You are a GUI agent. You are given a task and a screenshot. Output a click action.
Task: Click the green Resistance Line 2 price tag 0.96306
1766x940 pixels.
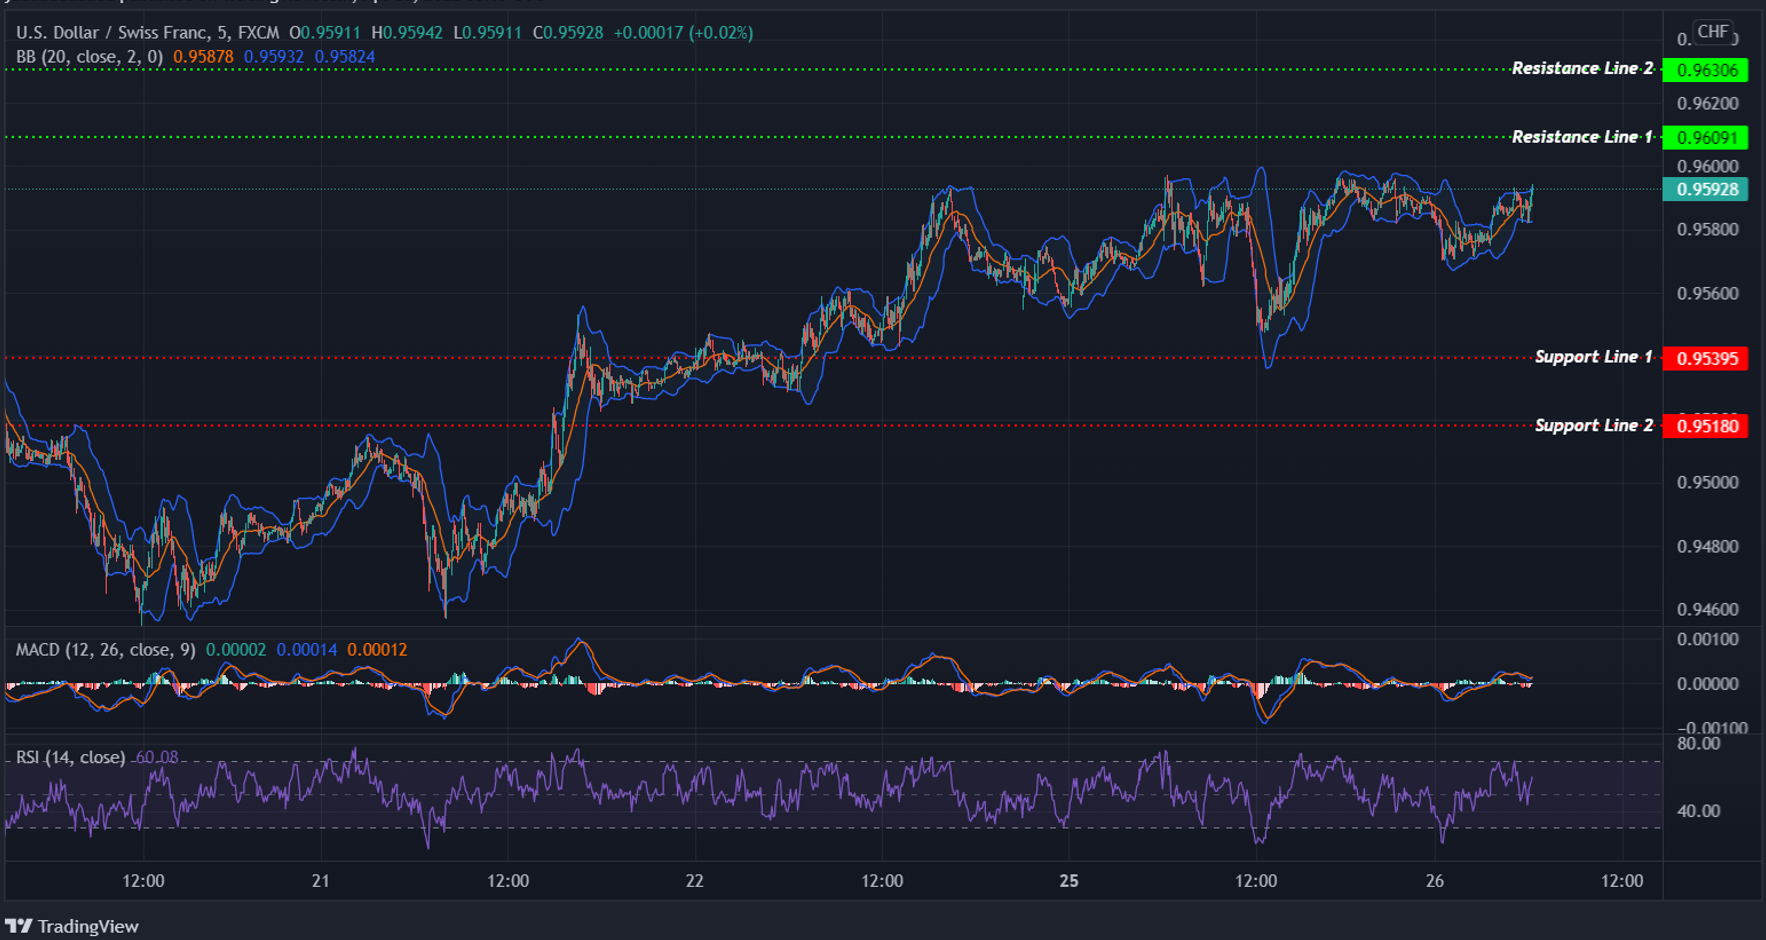[x=1708, y=69]
